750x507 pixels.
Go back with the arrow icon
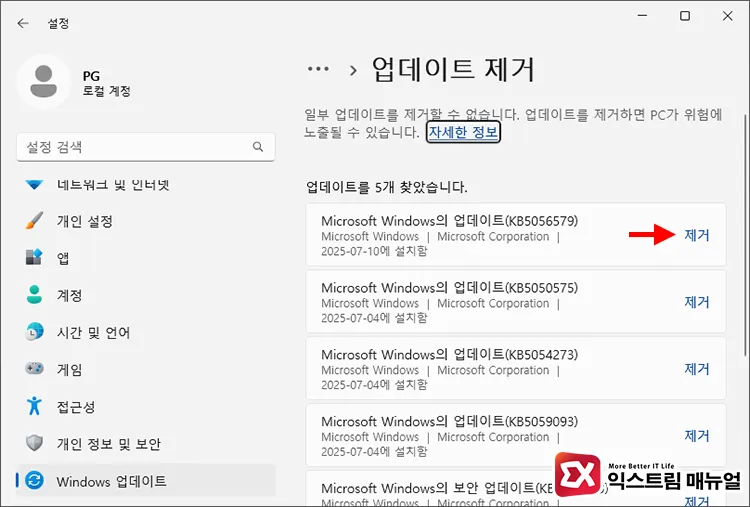coord(22,23)
